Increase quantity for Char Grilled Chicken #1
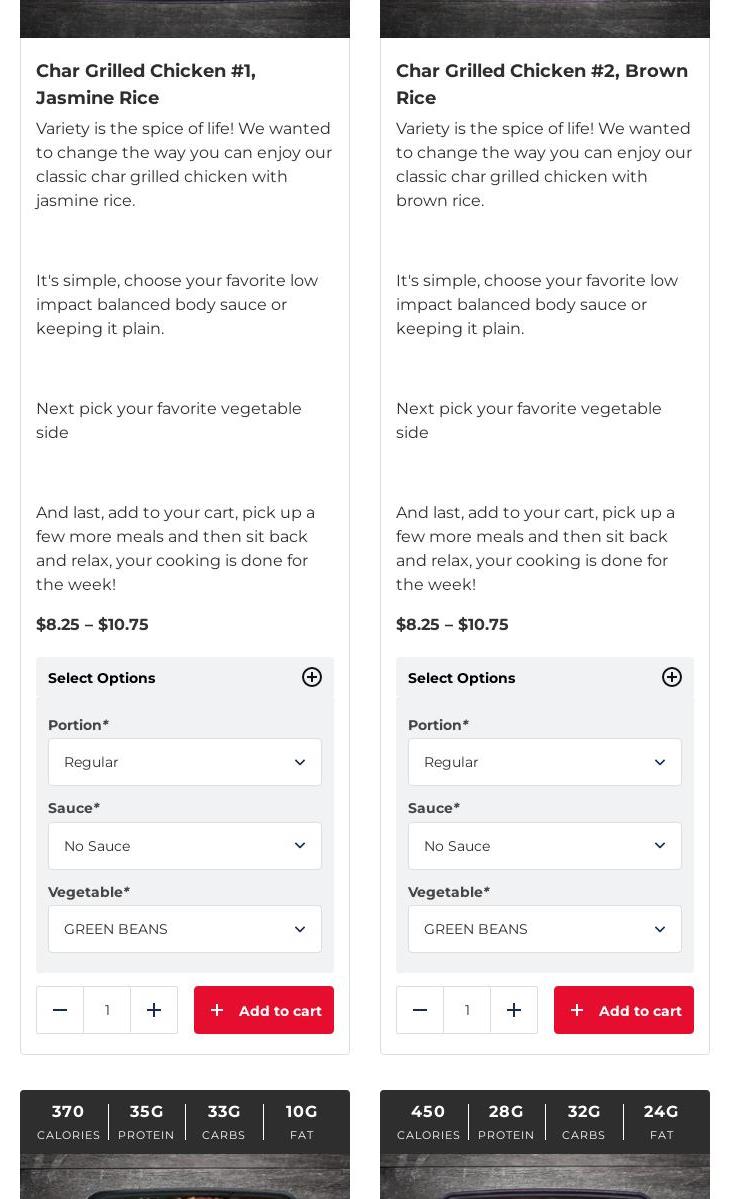 [x=154, y=1010]
